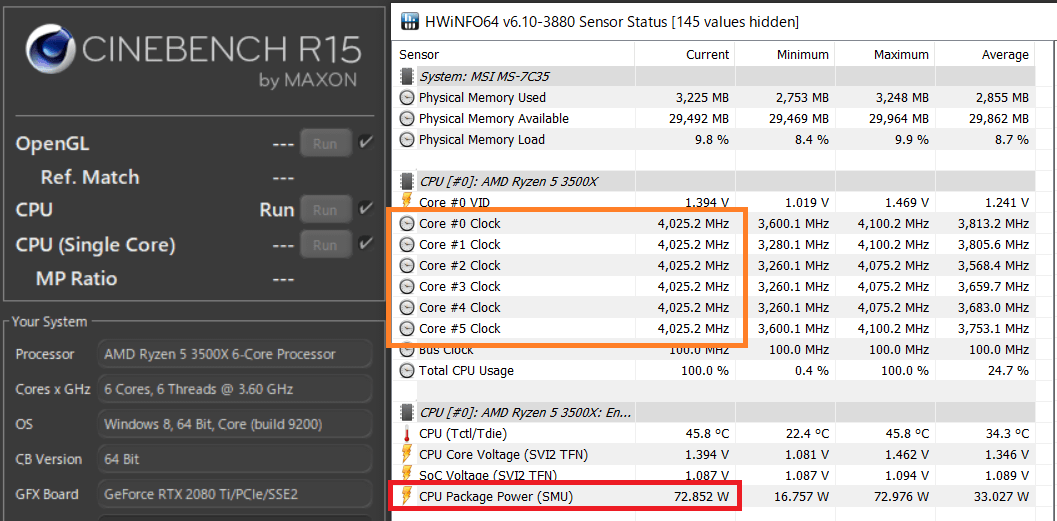Viewport: 1057px width, 521px height.
Task: Click the Core #3 Clock icon
Action: 407,286
